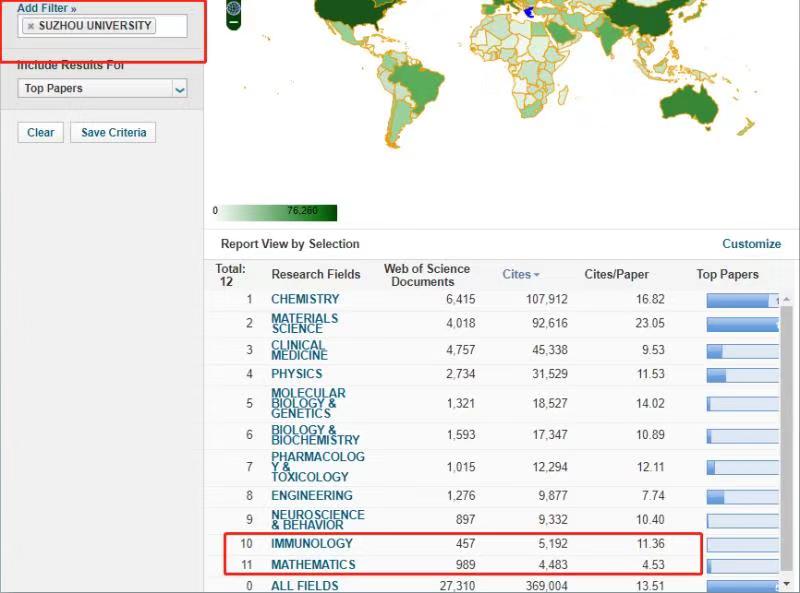Click the results table vertical scrollbar
Screen dimensions: 800x593
786,430
